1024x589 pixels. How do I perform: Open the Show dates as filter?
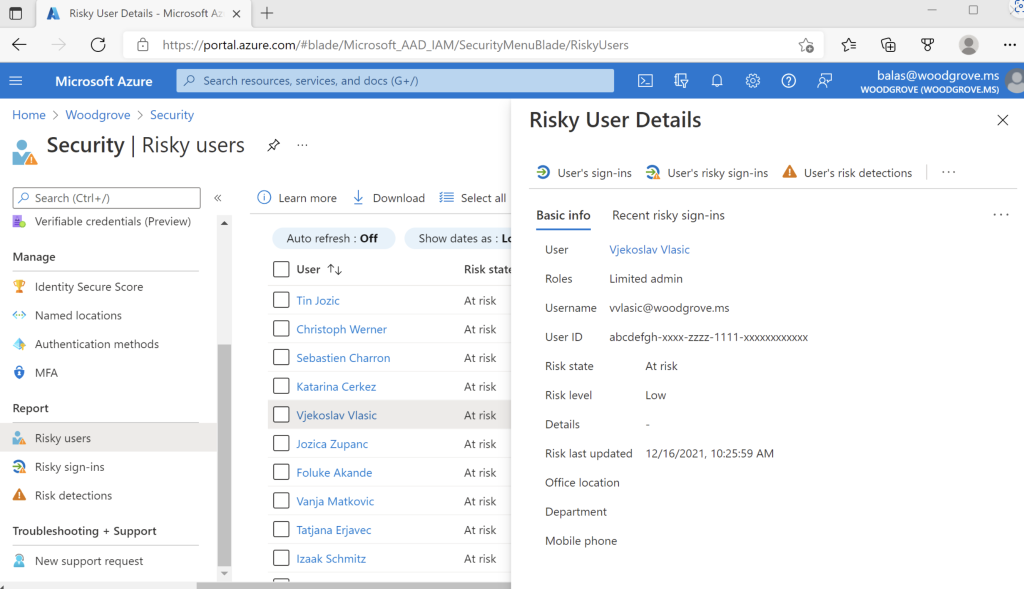[458, 238]
